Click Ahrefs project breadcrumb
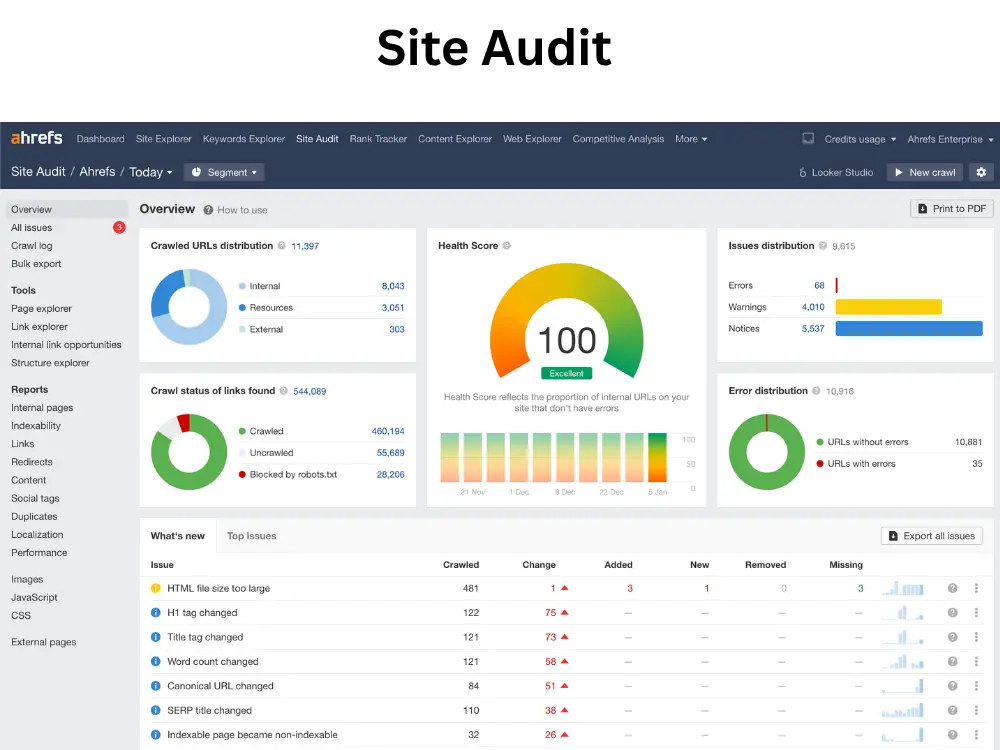 (x=97, y=172)
